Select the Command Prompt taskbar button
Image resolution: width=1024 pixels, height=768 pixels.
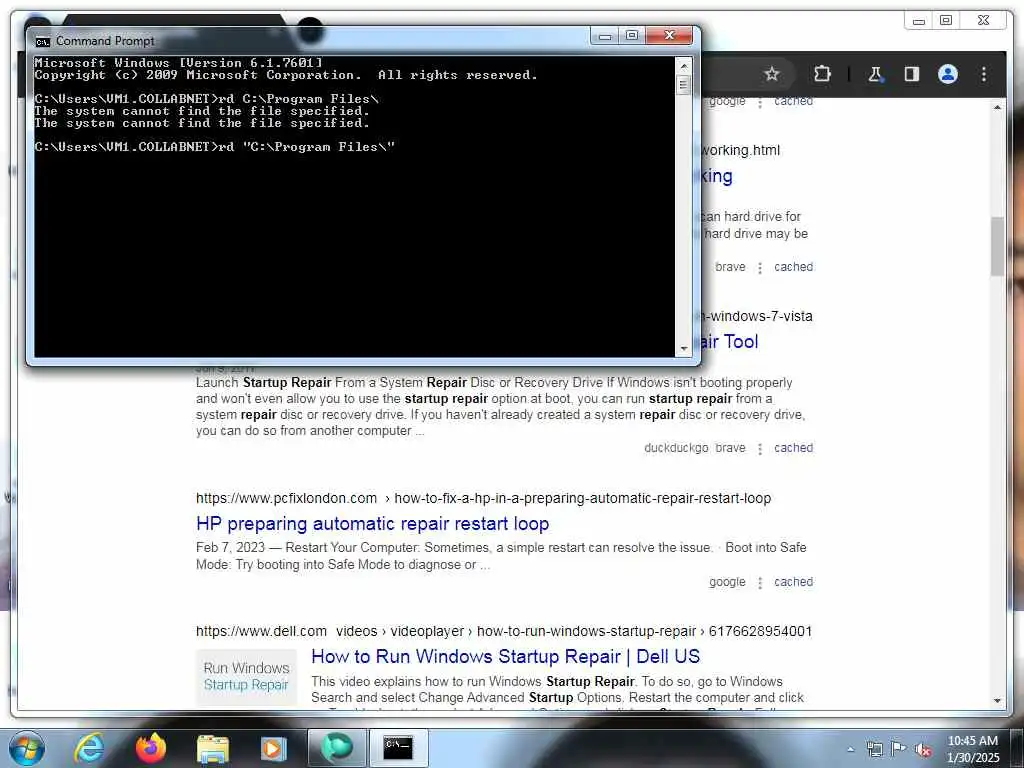click(x=398, y=748)
